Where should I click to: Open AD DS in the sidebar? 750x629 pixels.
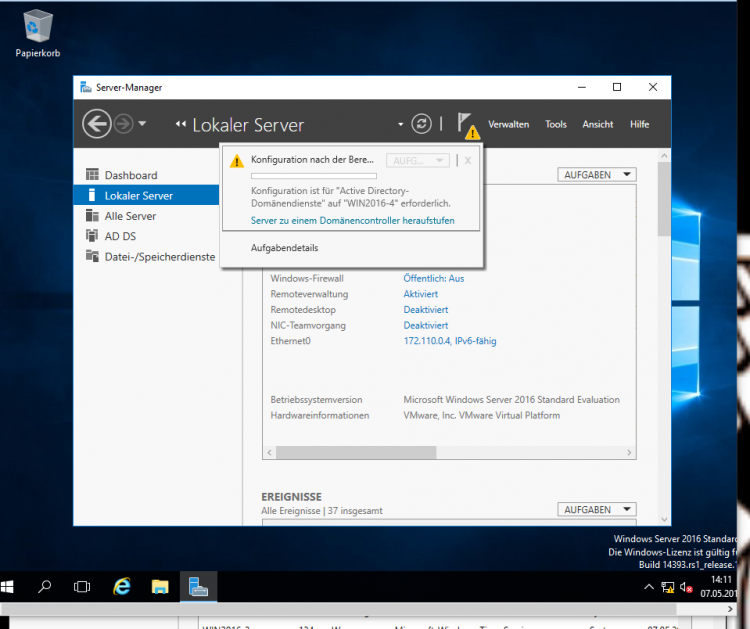pyautogui.click(x=120, y=236)
